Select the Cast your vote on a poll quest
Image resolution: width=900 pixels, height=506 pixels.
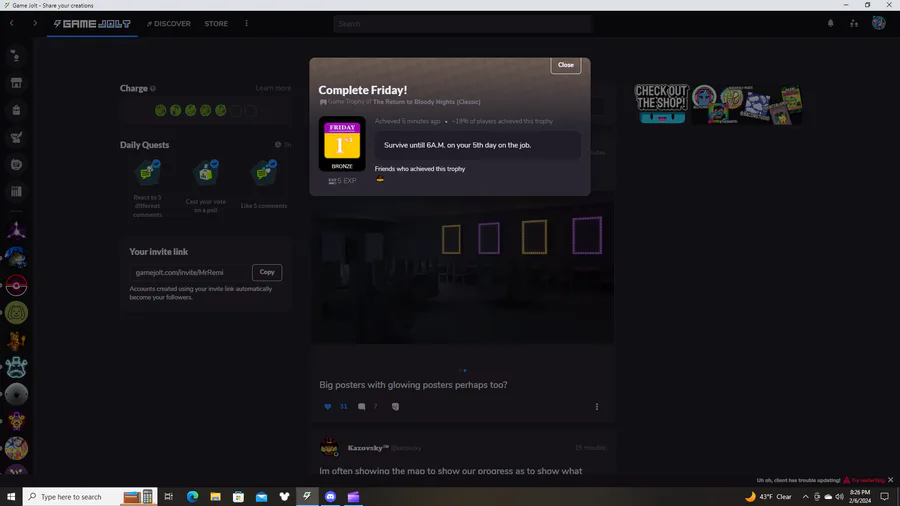tap(205, 186)
